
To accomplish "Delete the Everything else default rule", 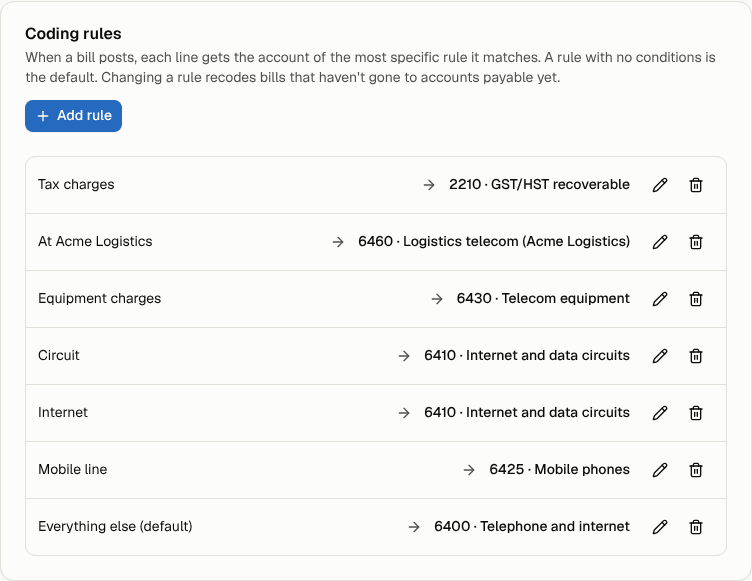I will 696,527.
